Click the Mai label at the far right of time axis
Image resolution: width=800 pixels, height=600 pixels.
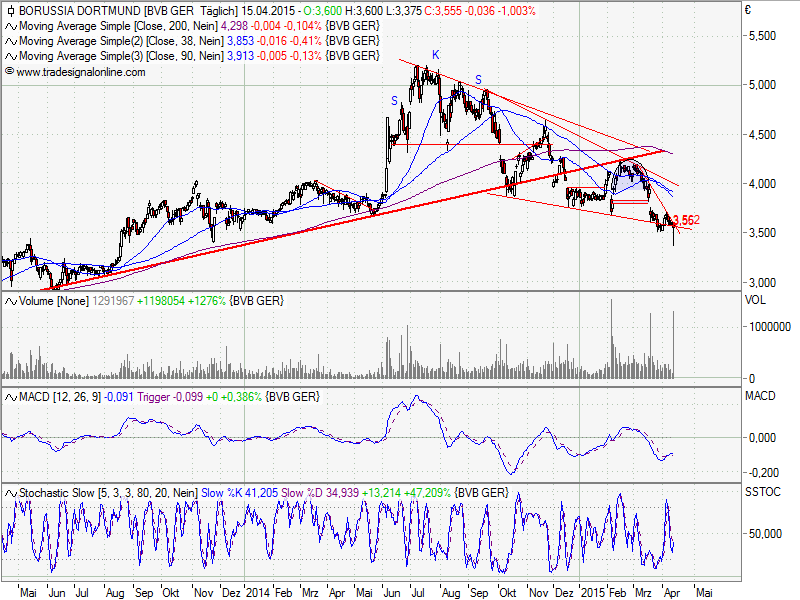point(704,593)
